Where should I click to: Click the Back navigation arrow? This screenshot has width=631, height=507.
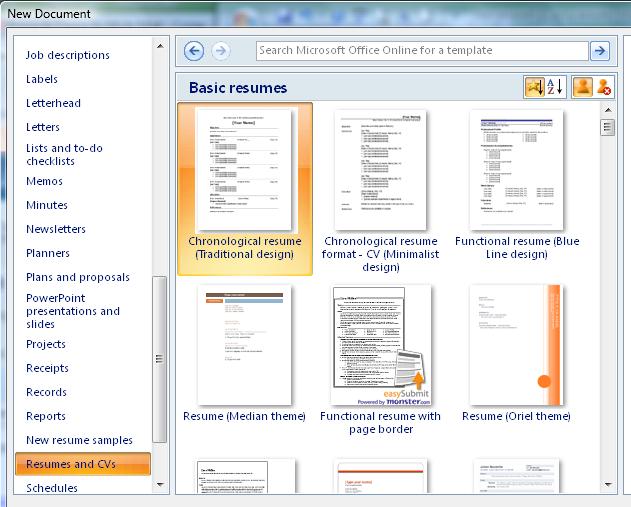coord(194,51)
